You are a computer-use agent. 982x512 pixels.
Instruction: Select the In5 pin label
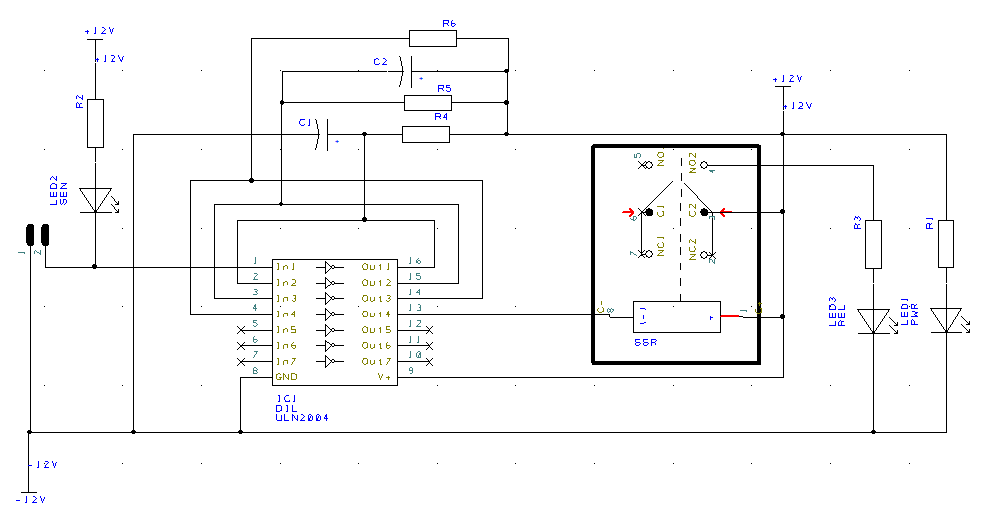tap(286, 330)
